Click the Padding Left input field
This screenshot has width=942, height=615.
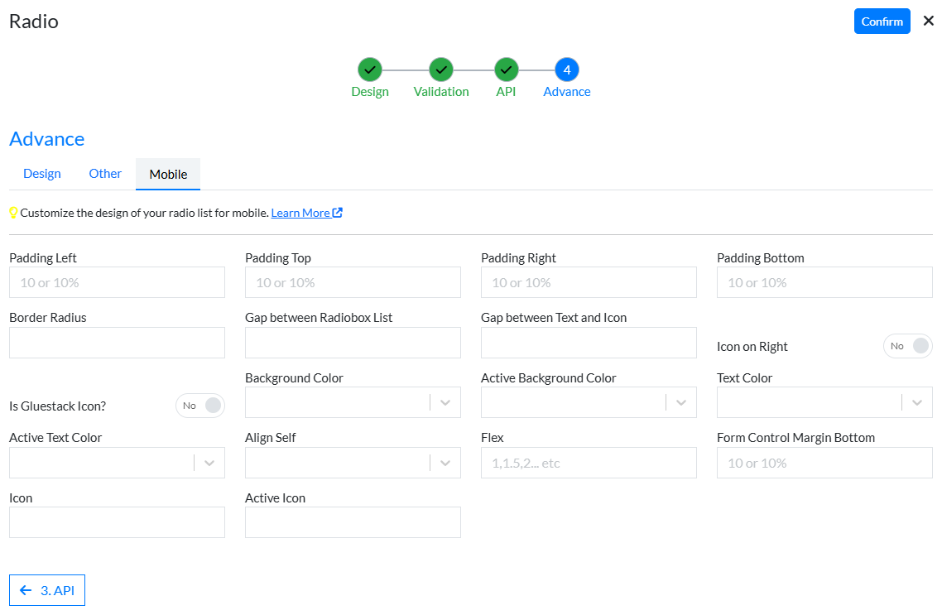[117, 283]
